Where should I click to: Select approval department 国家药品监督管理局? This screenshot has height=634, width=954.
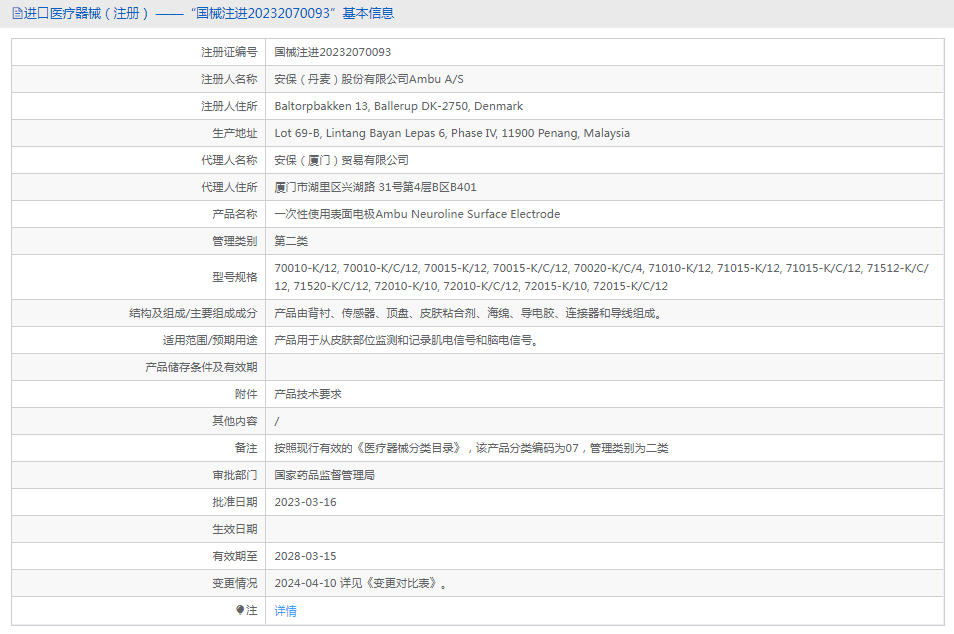[x=324, y=475]
